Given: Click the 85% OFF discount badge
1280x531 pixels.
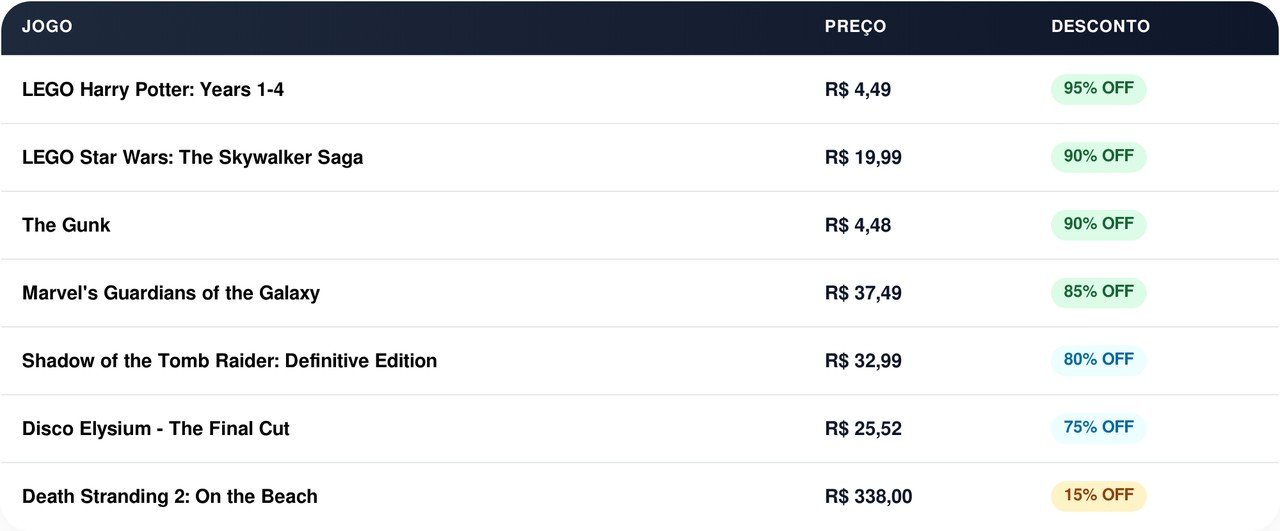Looking at the screenshot, I should (x=1098, y=292).
